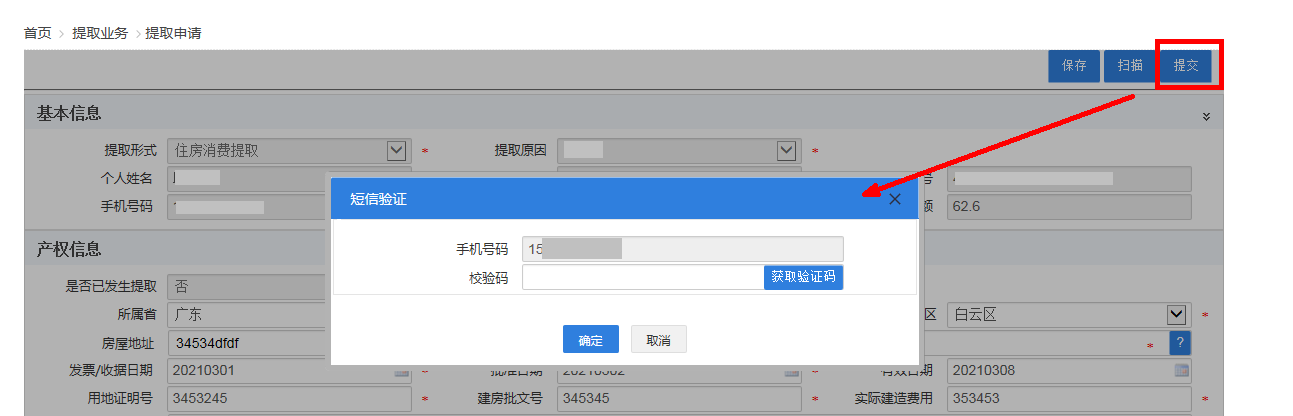Close the 短信验证 dialog with X

895,199
